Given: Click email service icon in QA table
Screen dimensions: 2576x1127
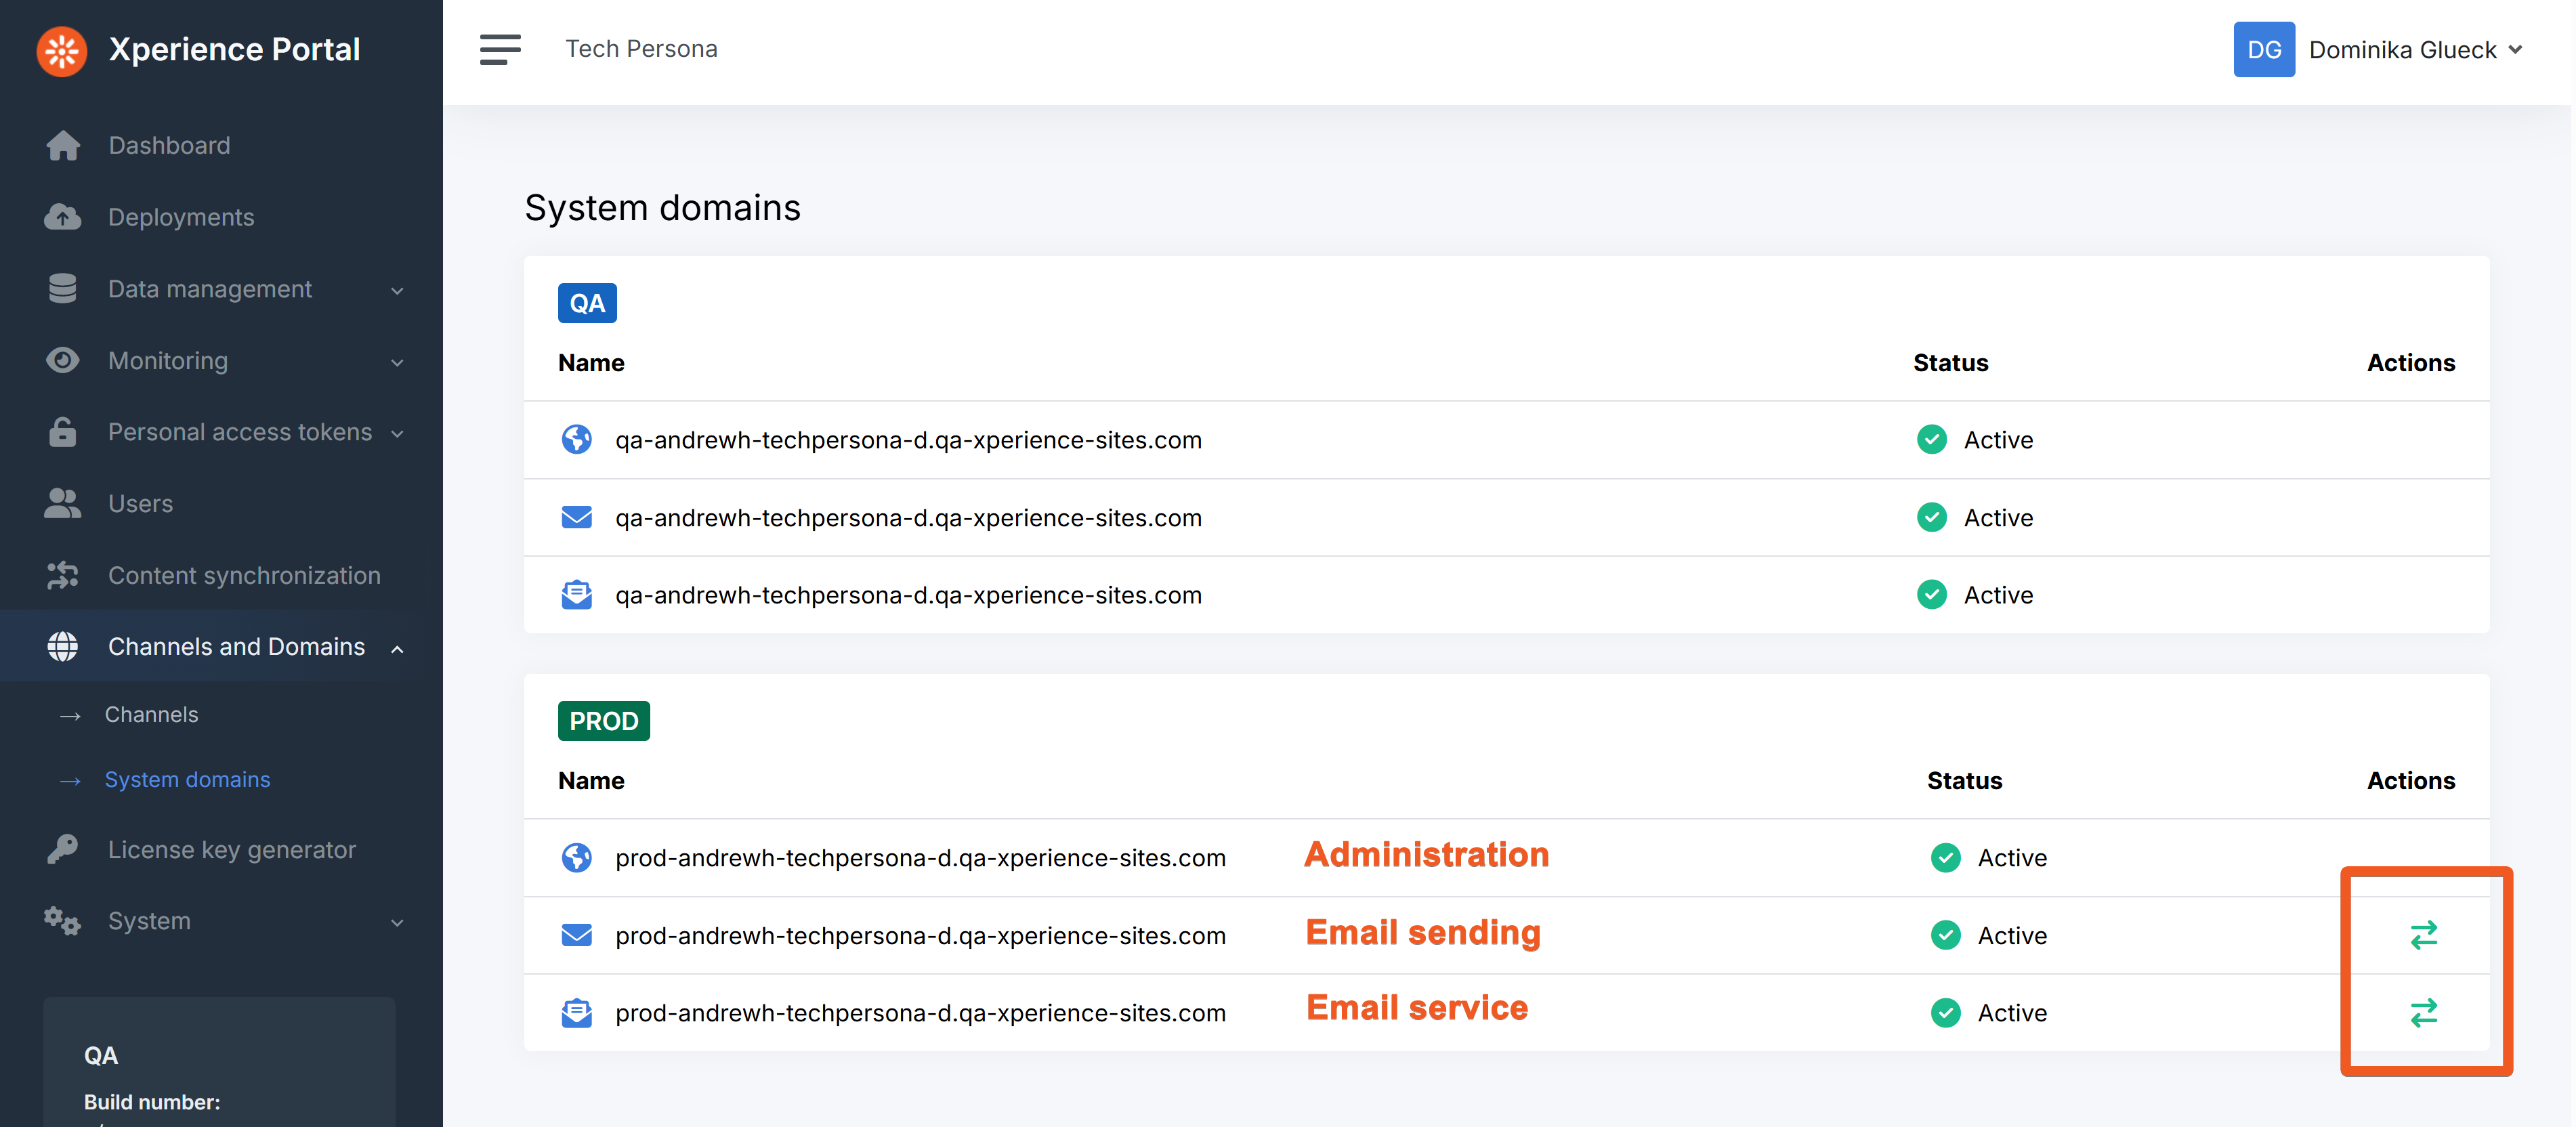Looking at the screenshot, I should (x=576, y=595).
